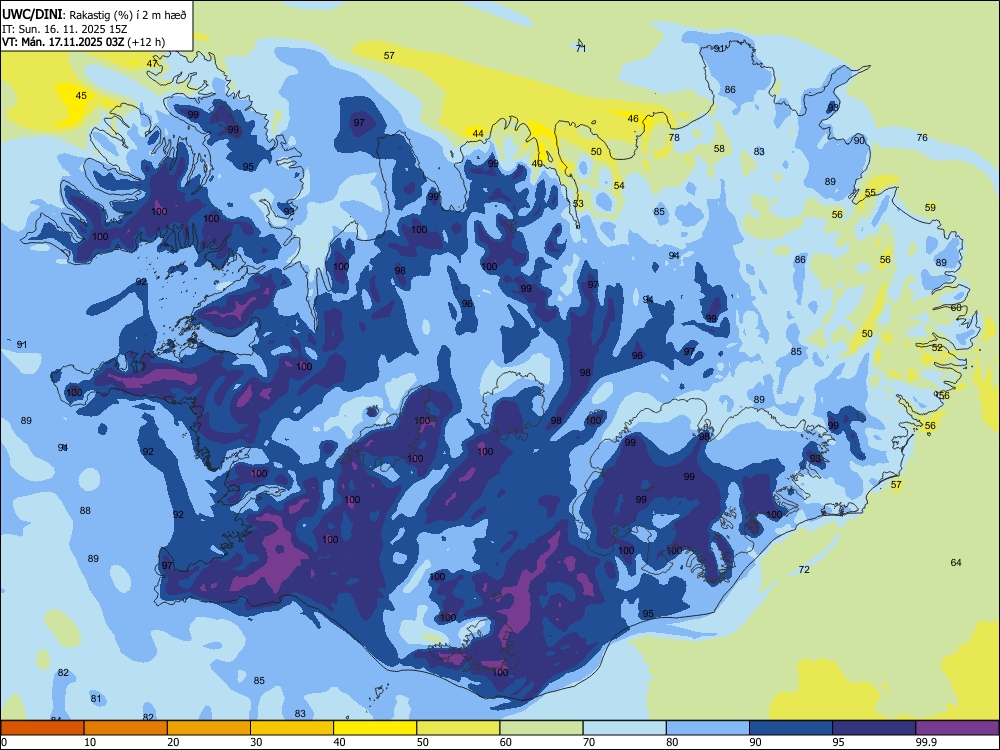The height and width of the screenshot is (750, 1000).
Task: Click the humidity value '55' on the map
Action: (871, 193)
